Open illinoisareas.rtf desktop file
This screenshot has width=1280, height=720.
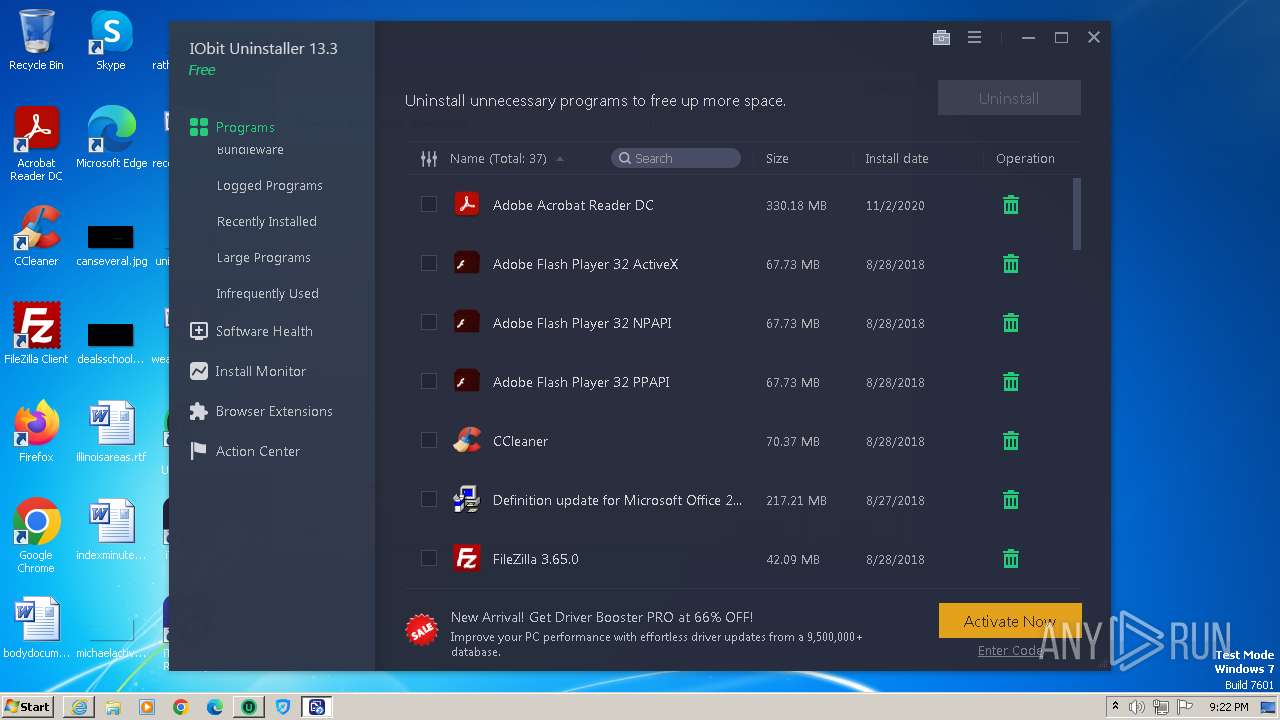pyautogui.click(x=111, y=433)
